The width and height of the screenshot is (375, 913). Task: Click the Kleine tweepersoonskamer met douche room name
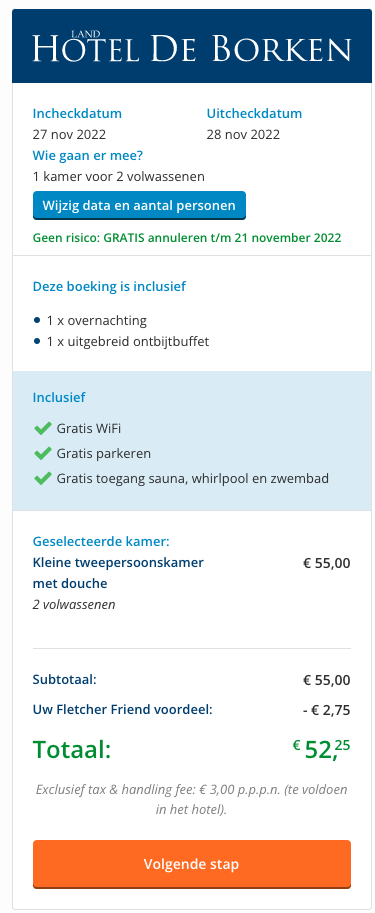click(118, 573)
